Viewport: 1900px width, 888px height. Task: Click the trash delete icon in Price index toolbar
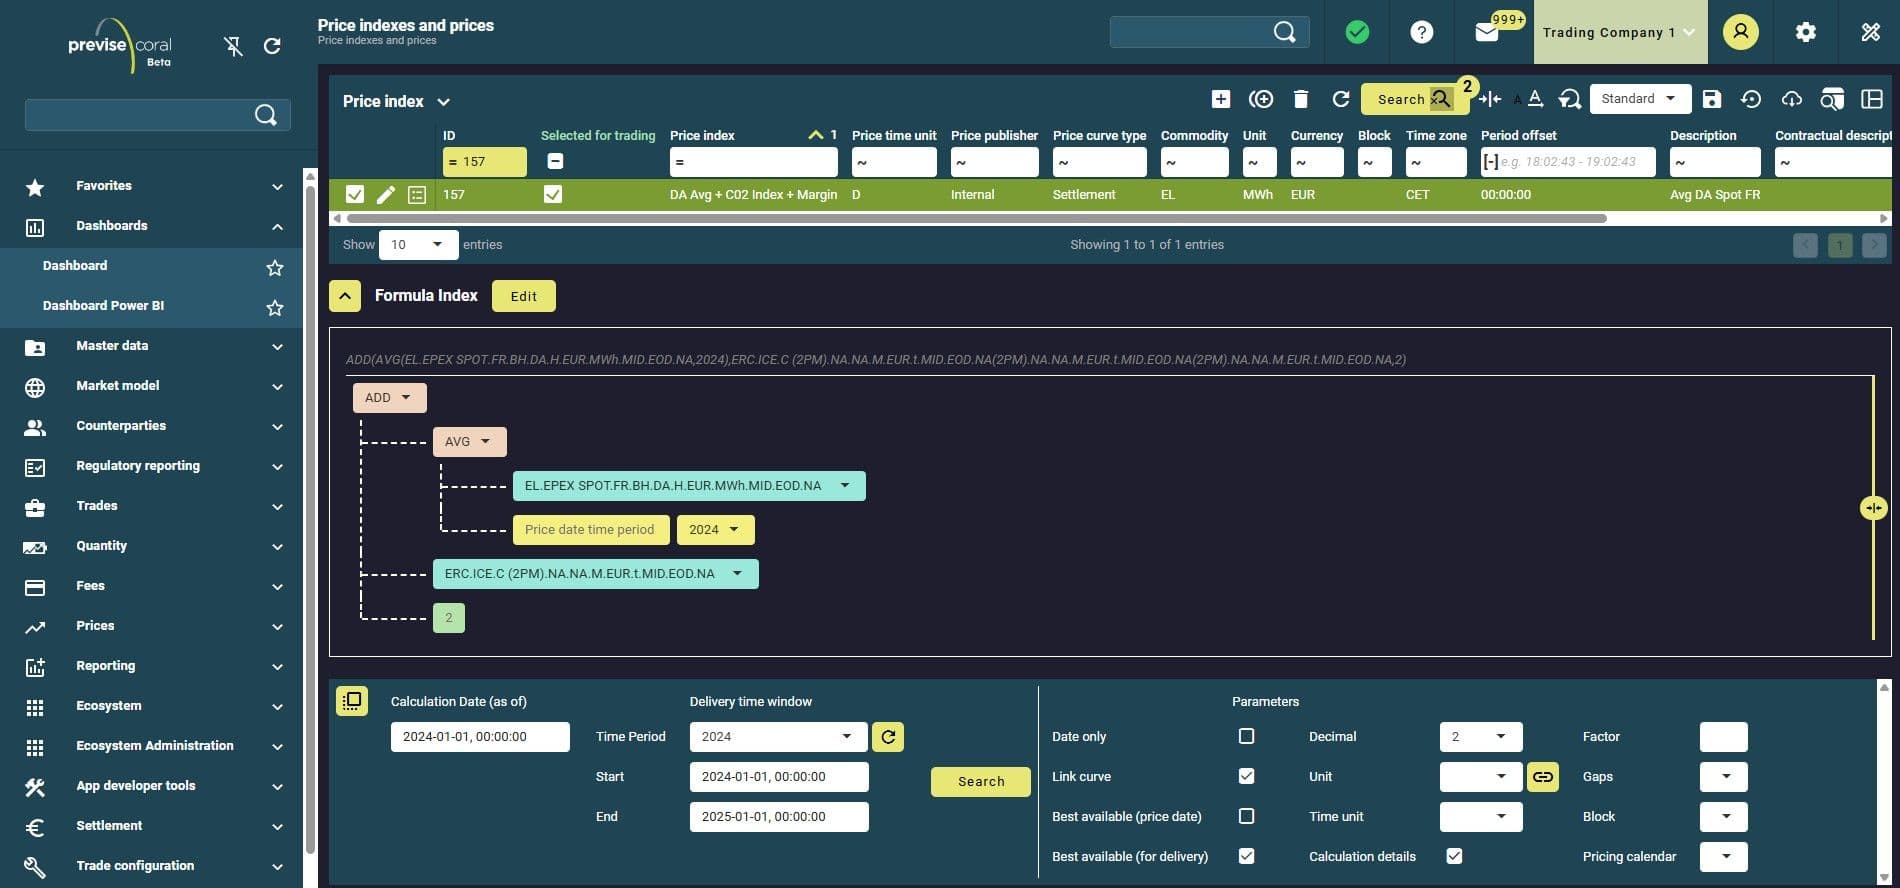(x=1300, y=99)
